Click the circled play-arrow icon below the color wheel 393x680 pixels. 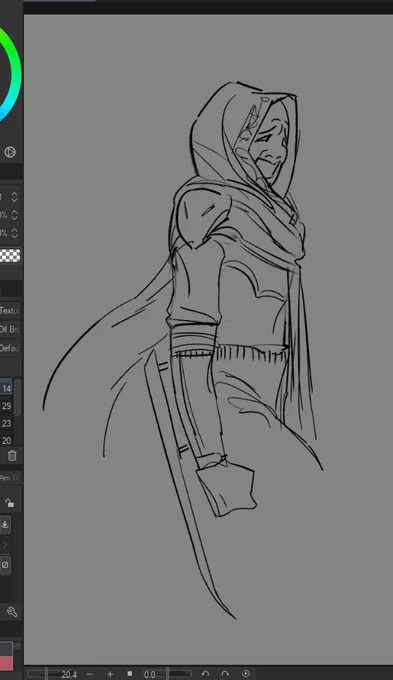(10, 152)
